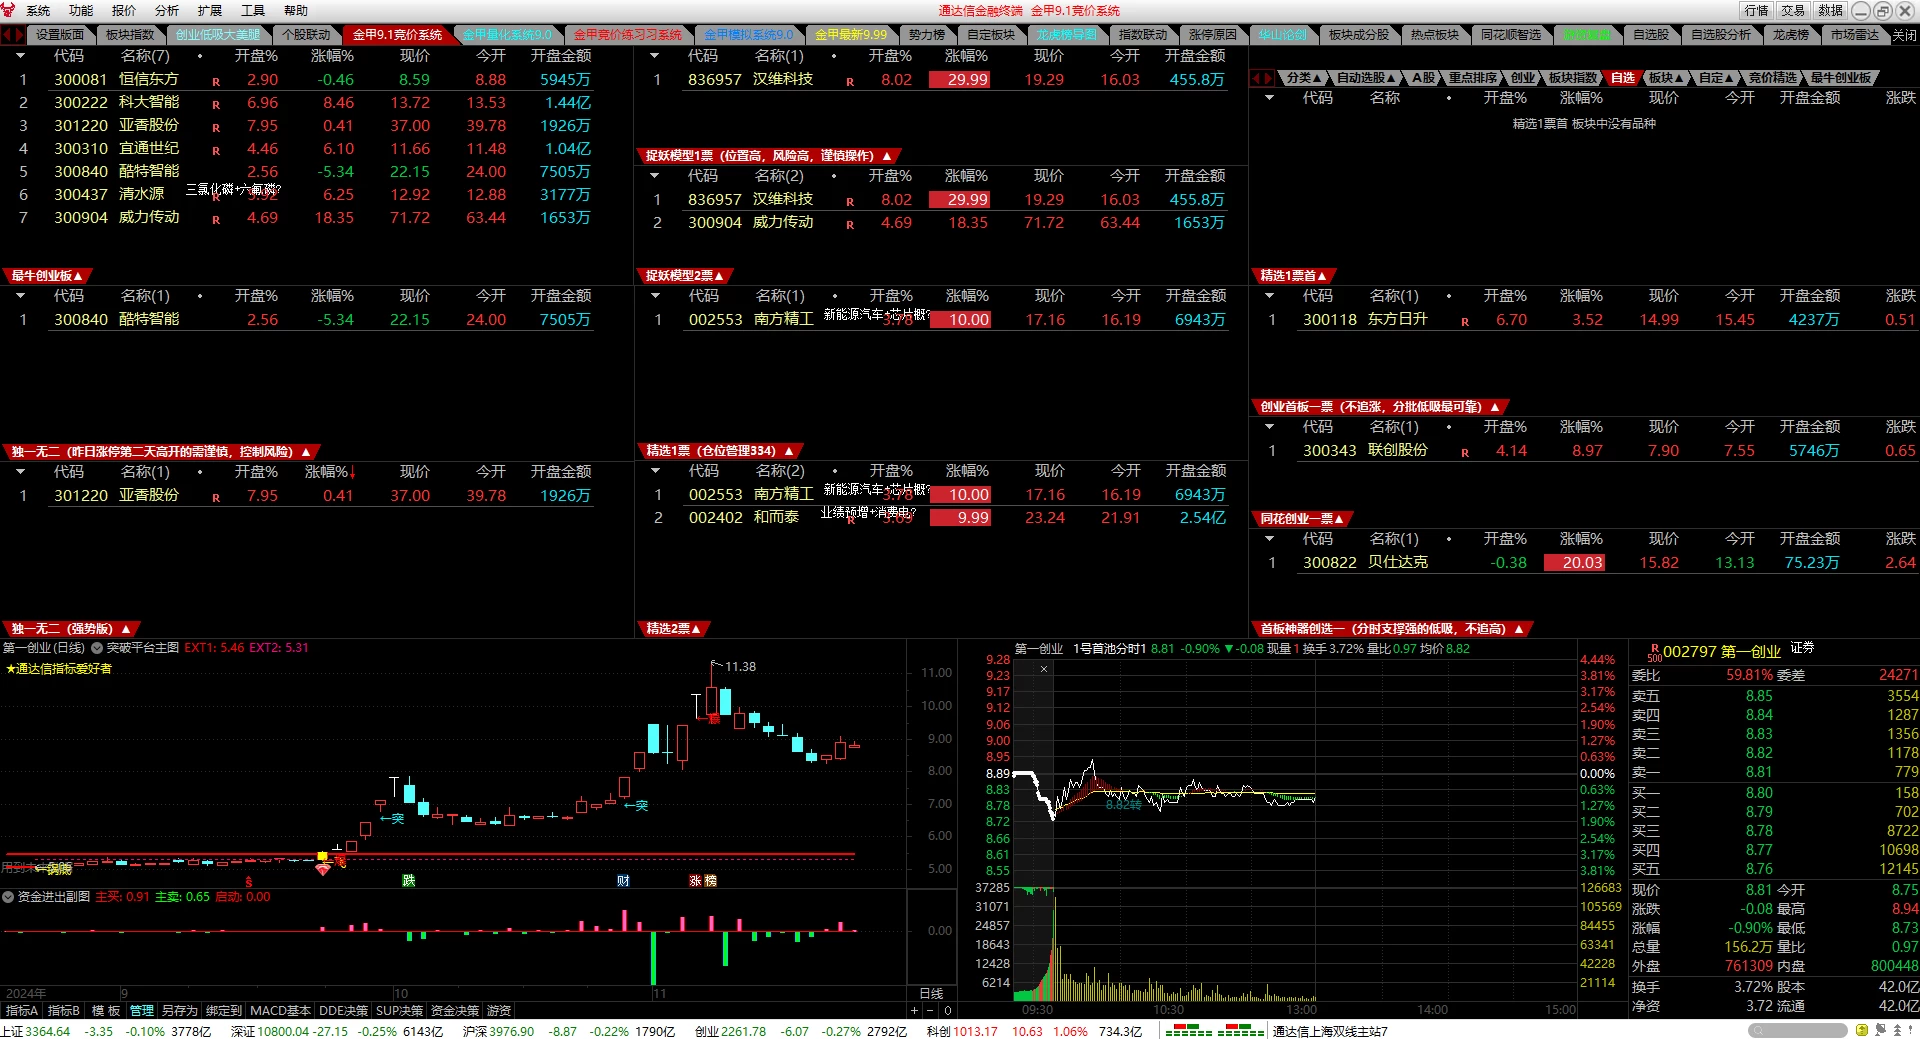Image resolution: width=1920 pixels, height=1039 pixels.
Task: Select the MACD基本 indicator tab
Action: [280, 1011]
